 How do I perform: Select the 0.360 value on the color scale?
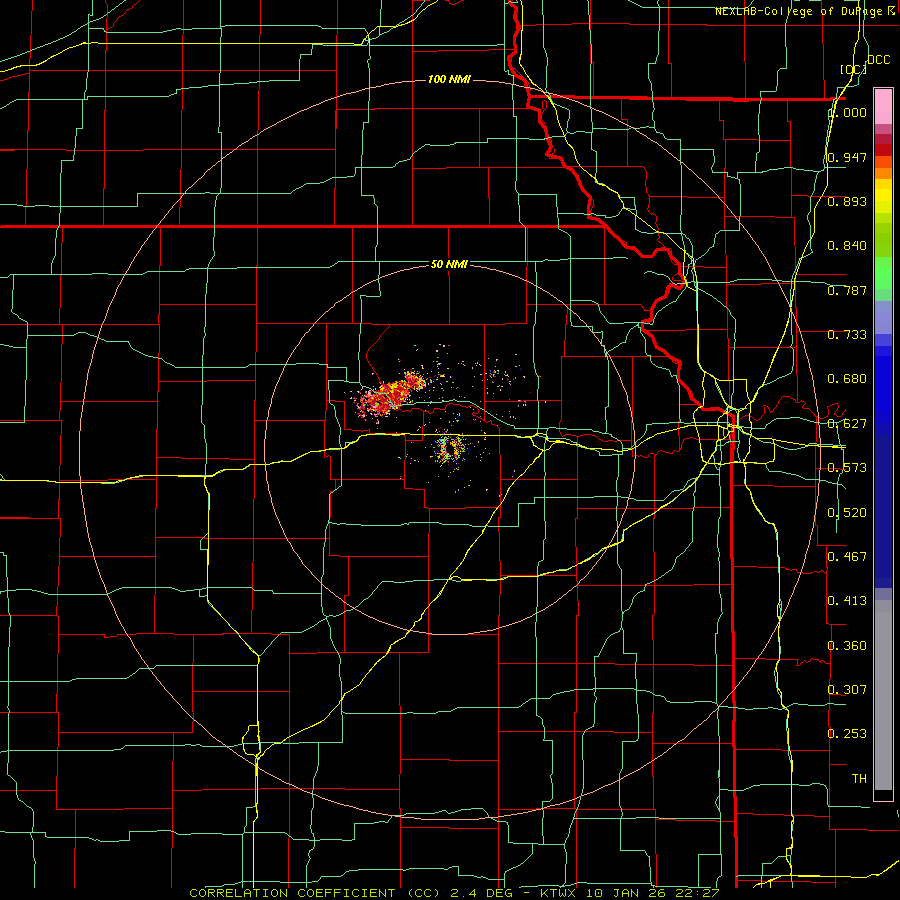[x=847, y=646]
